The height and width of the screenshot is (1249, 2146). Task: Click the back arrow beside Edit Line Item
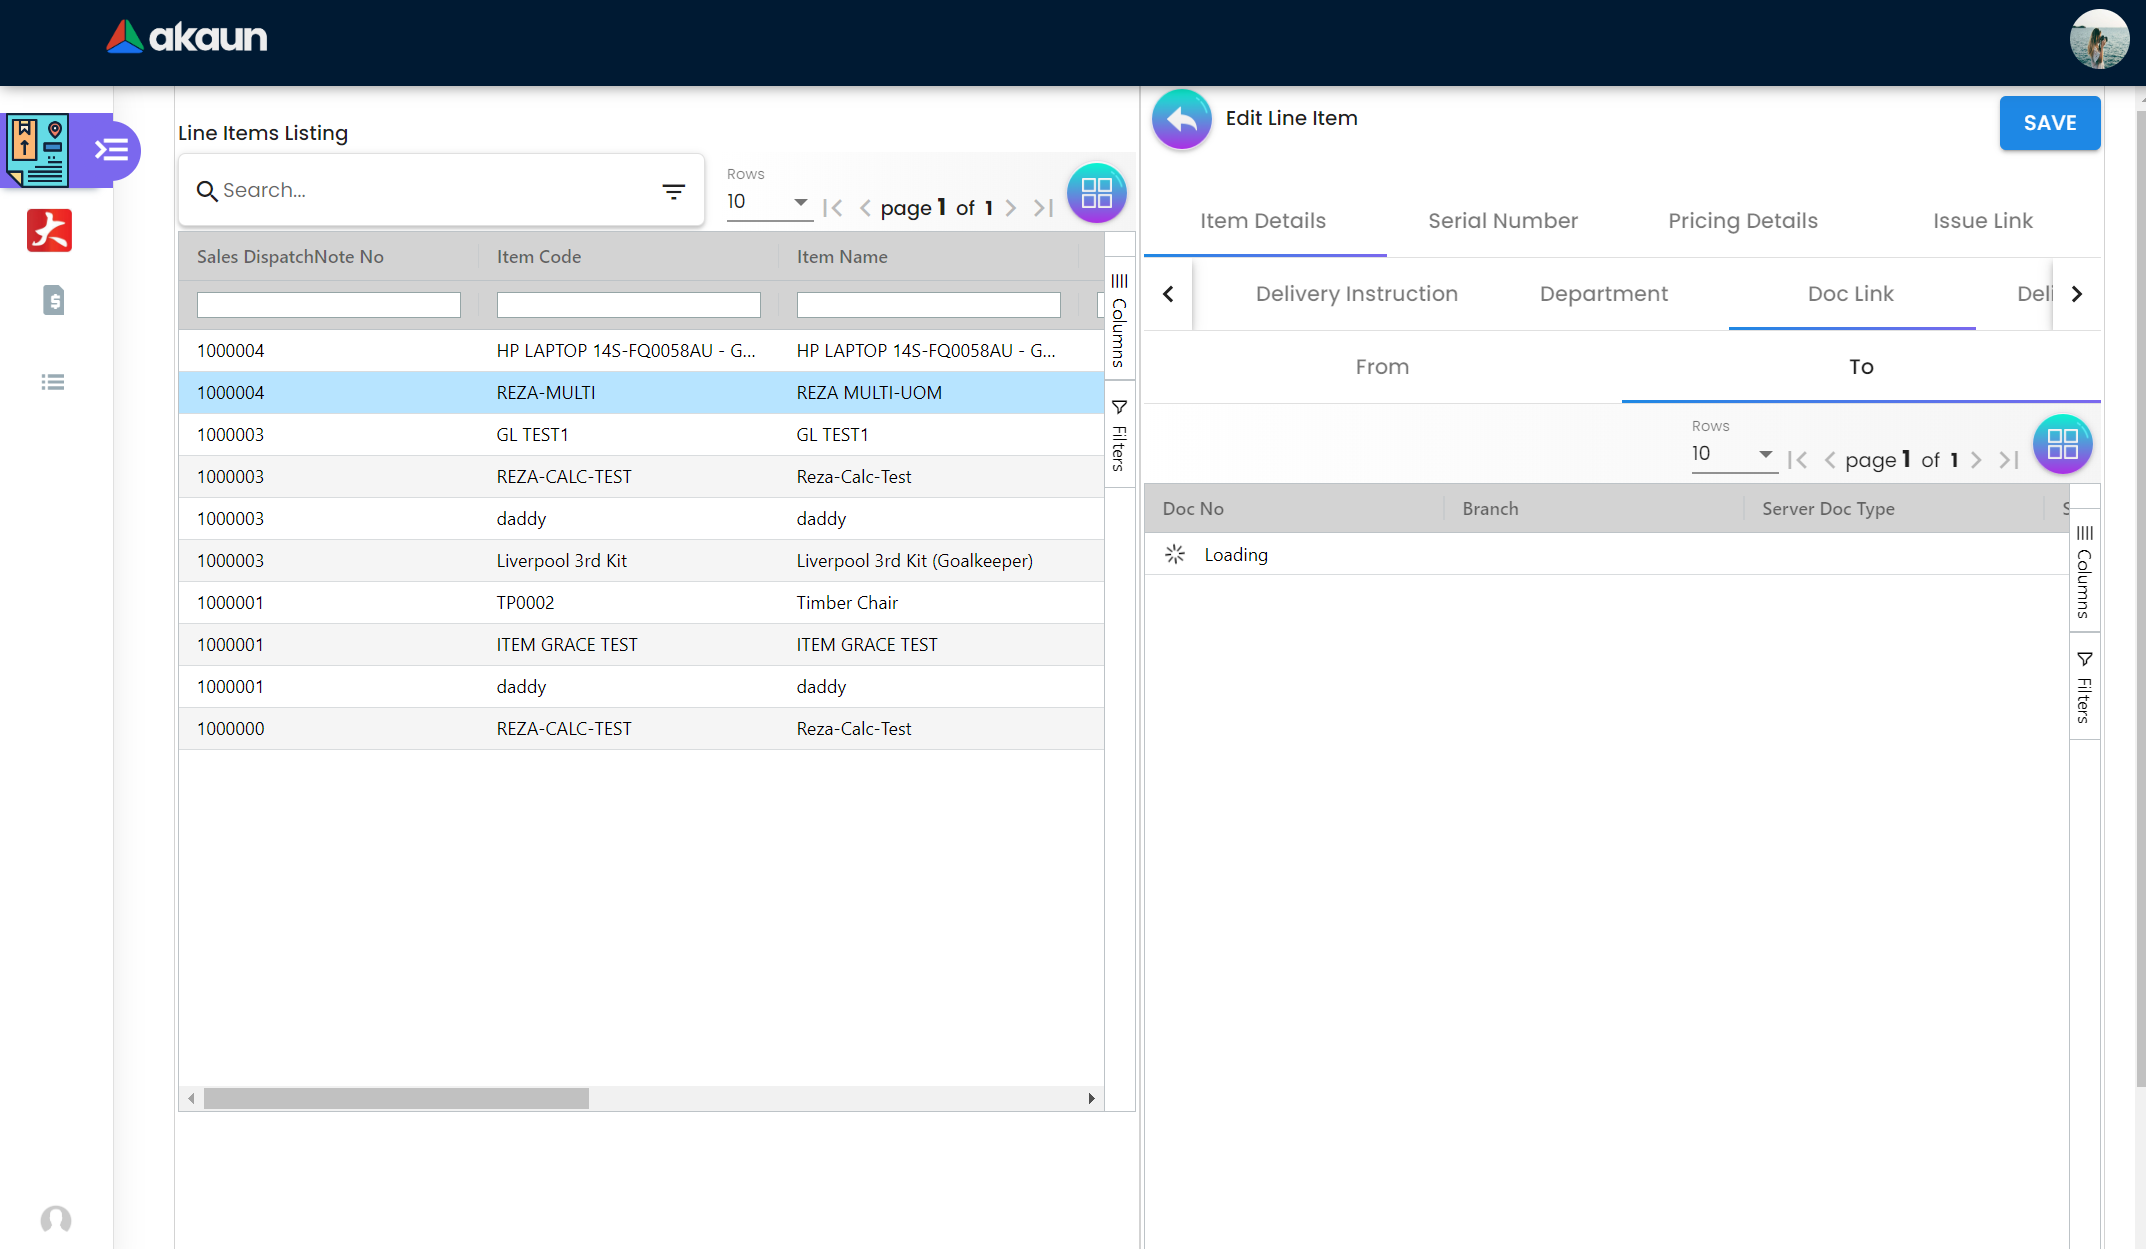click(x=1181, y=119)
